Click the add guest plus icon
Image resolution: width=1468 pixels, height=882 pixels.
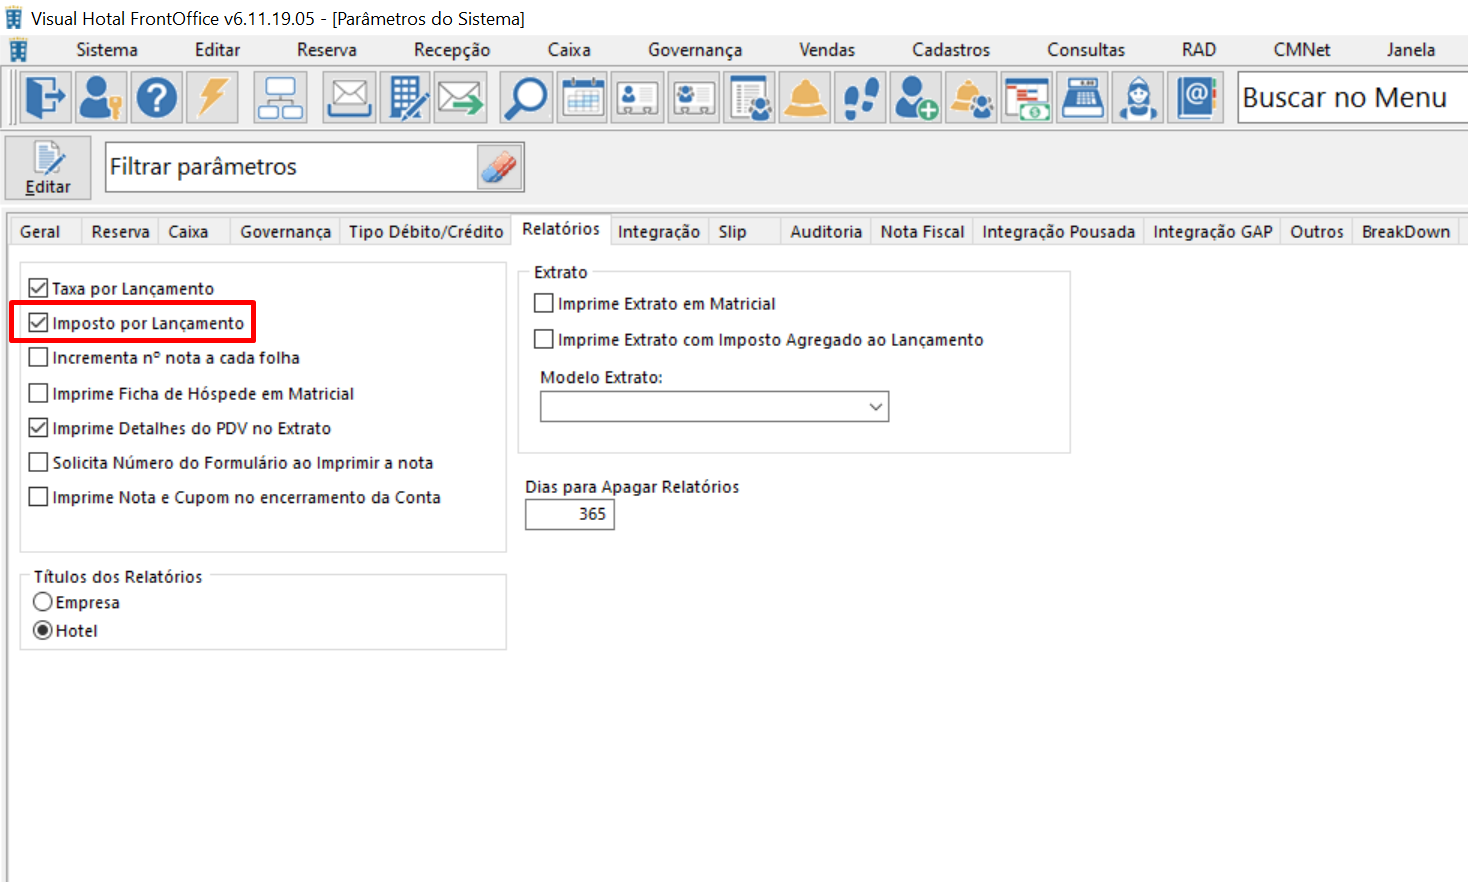pyautogui.click(x=917, y=98)
